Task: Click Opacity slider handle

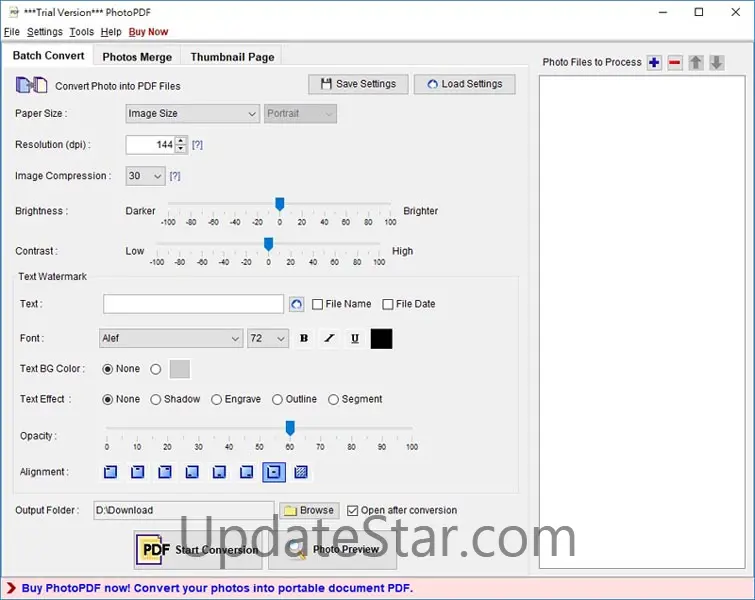Action: pyautogui.click(x=290, y=428)
